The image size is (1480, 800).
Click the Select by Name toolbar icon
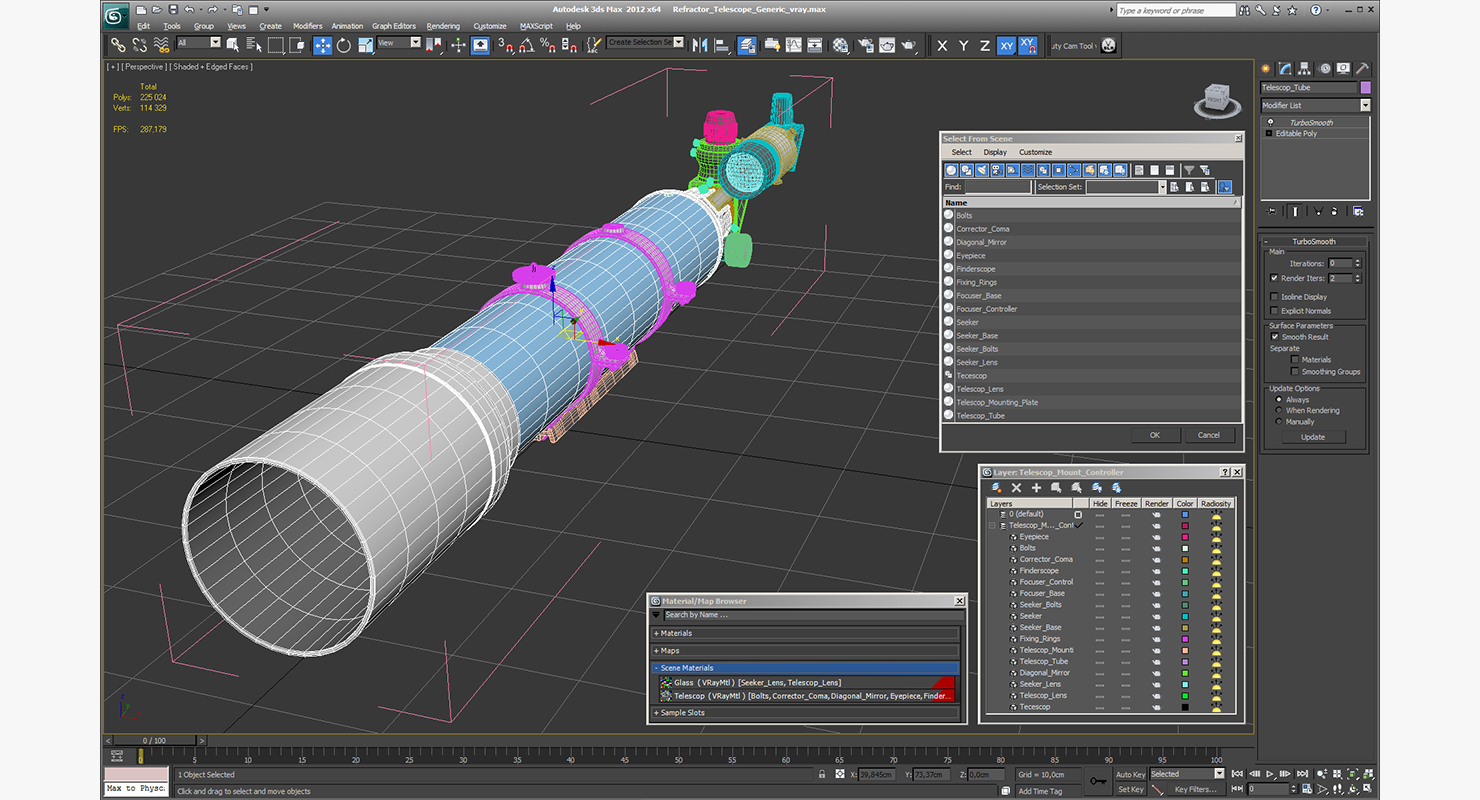coord(254,45)
